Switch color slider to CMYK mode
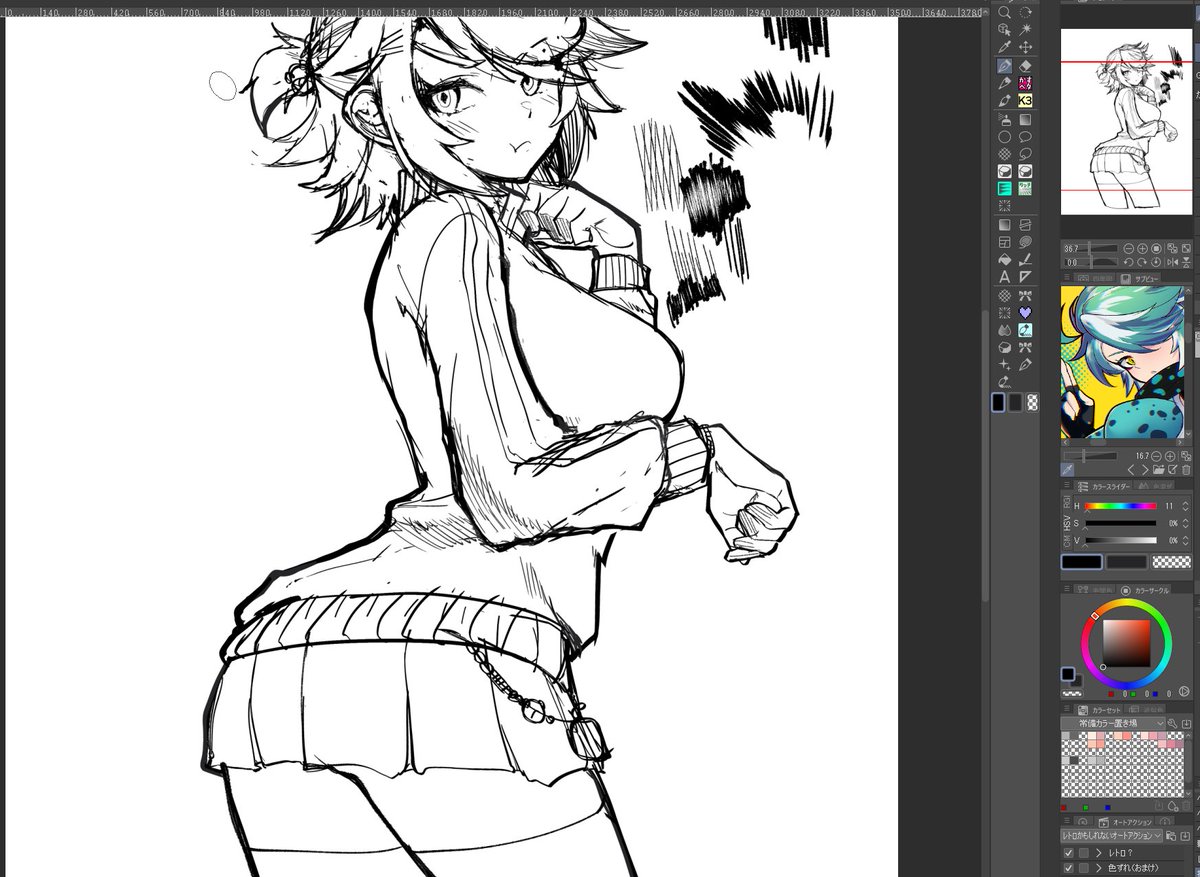The image size is (1200, 877). point(1067,541)
